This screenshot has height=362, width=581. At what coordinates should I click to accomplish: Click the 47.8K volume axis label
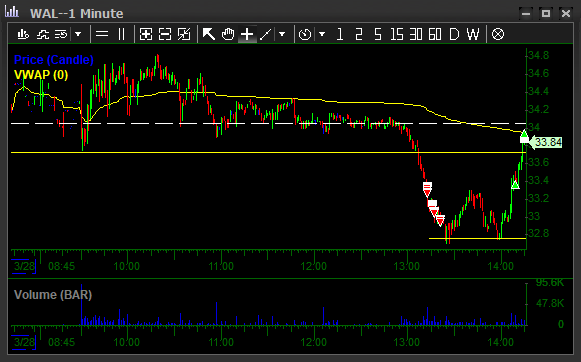click(550, 303)
